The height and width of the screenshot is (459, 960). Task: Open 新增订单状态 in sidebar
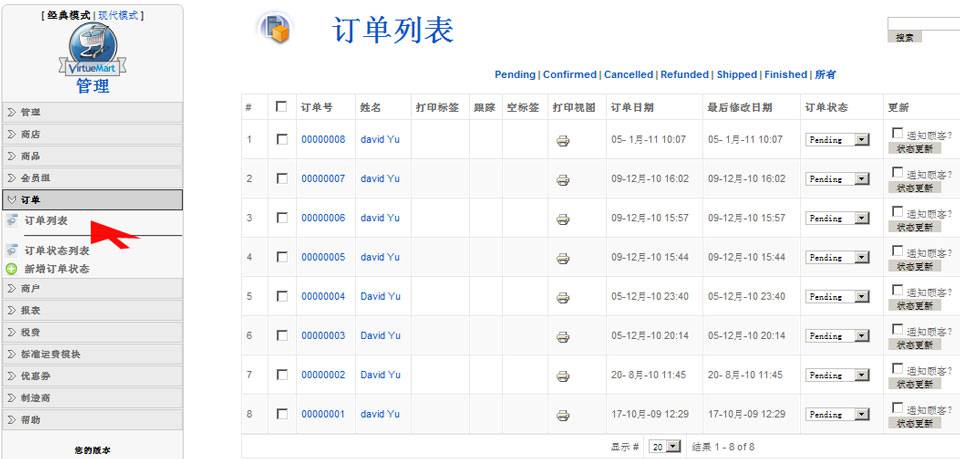pyautogui.click(x=57, y=269)
